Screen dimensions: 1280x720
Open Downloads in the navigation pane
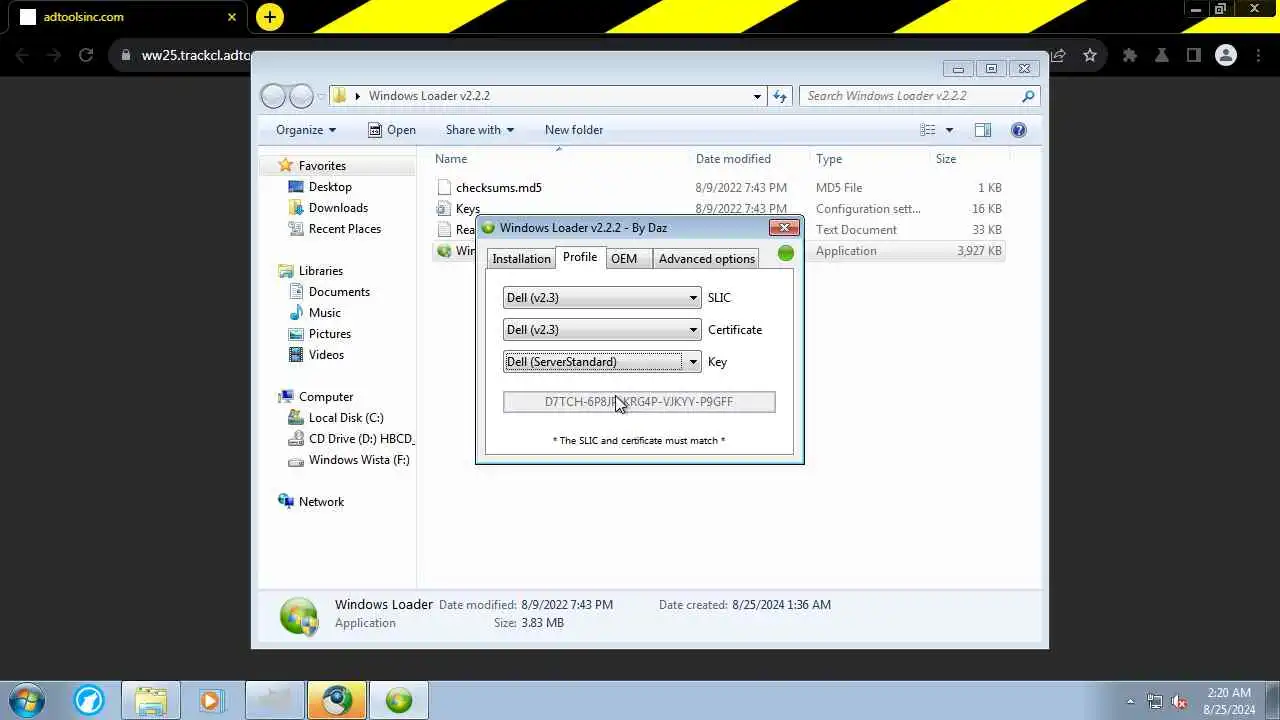(338, 208)
